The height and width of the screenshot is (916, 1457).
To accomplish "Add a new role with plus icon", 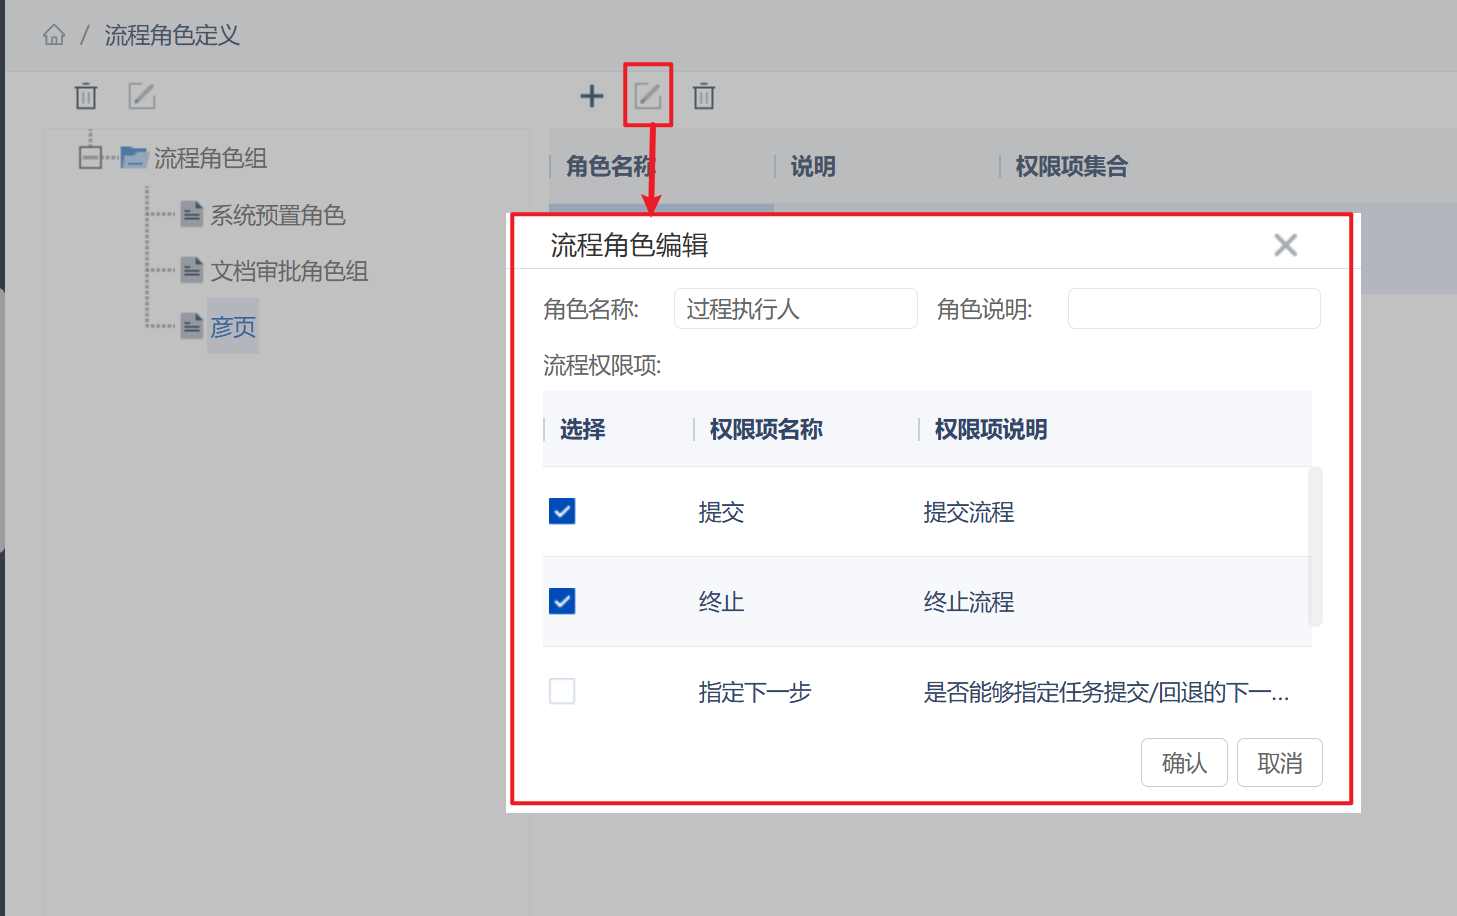I will point(592,96).
